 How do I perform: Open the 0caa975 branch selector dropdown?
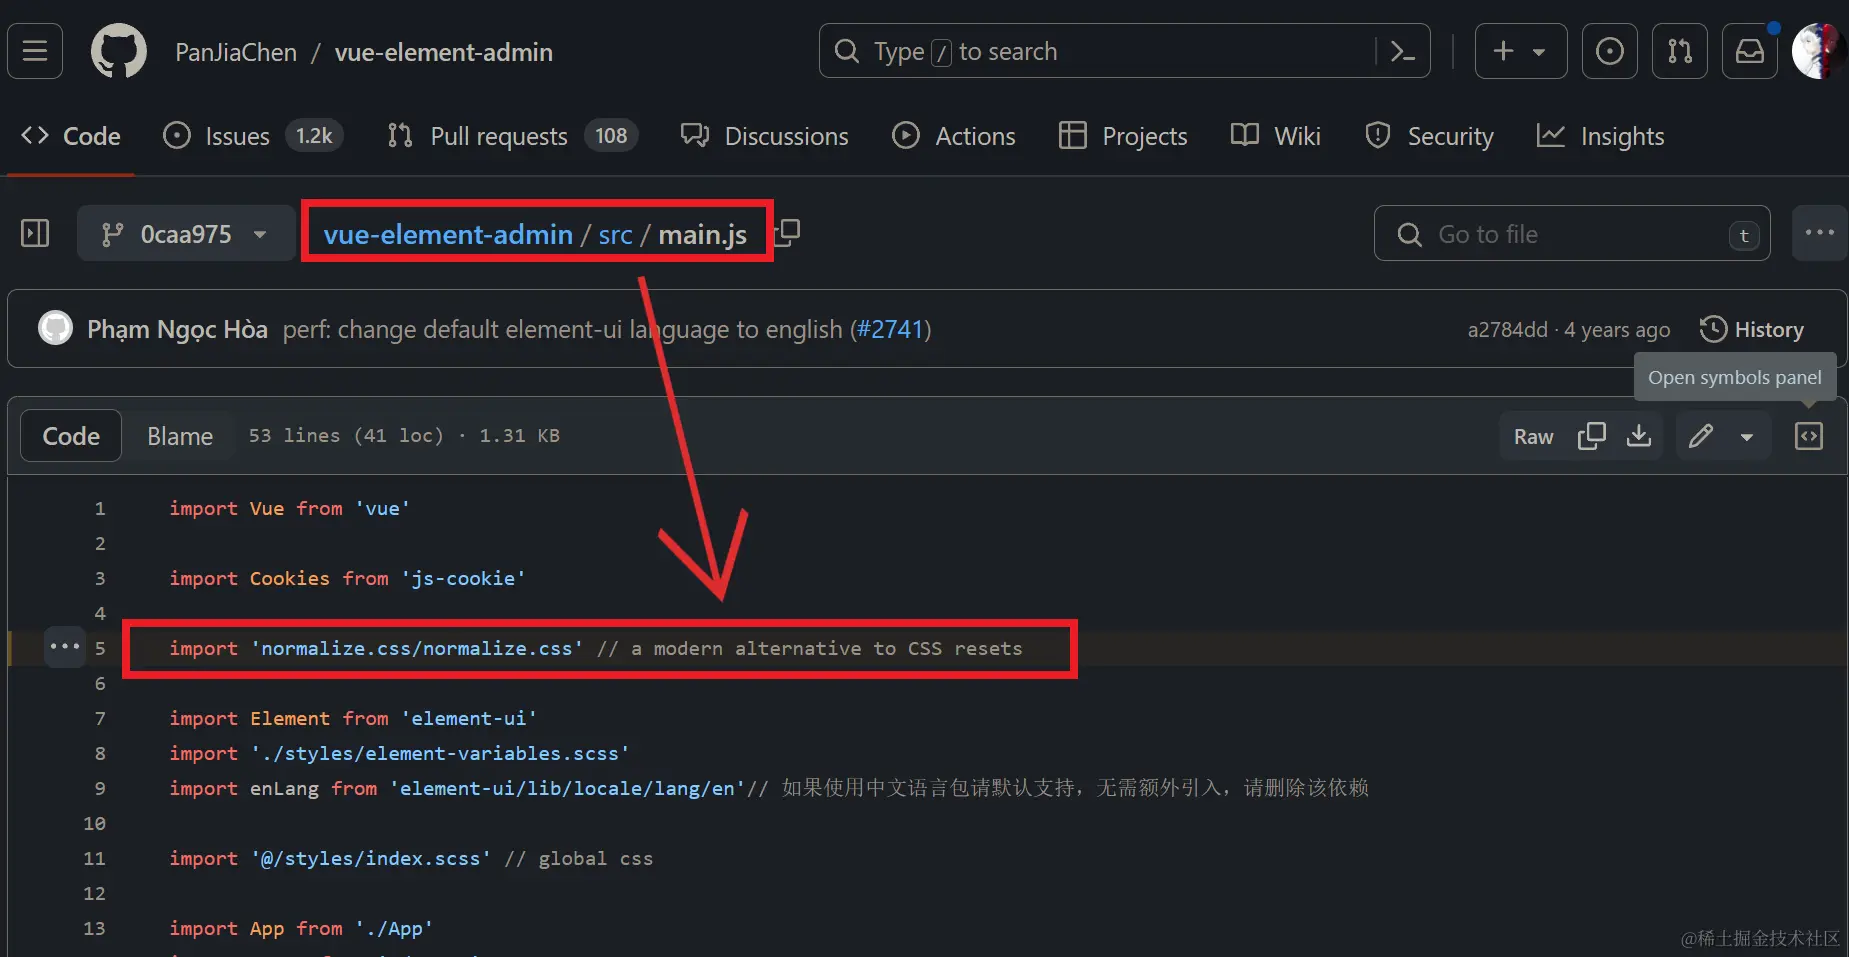point(185,234)
